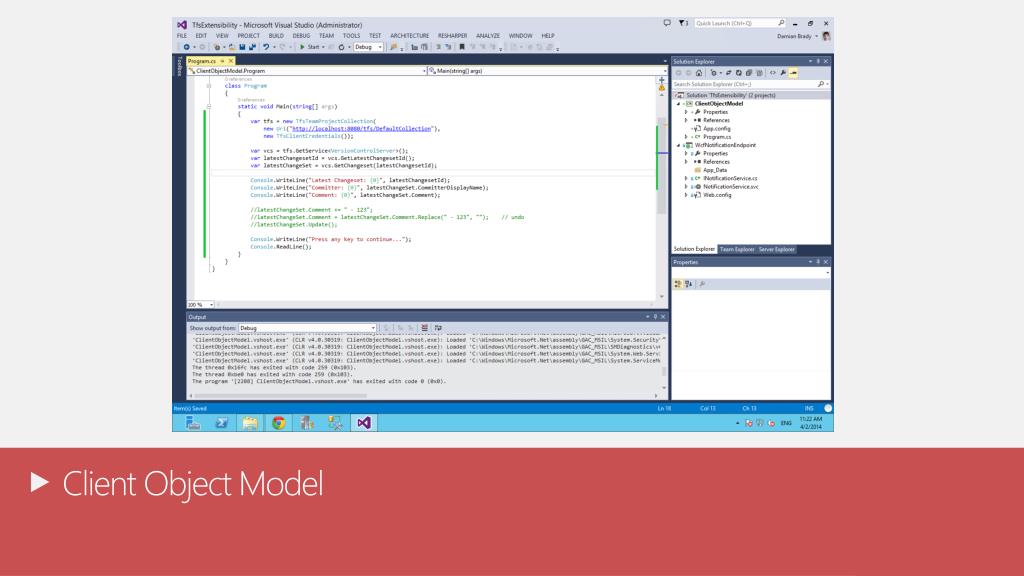Click the Open File toolbar icon
Screen dimensions: 1024x576
[231, 47]
